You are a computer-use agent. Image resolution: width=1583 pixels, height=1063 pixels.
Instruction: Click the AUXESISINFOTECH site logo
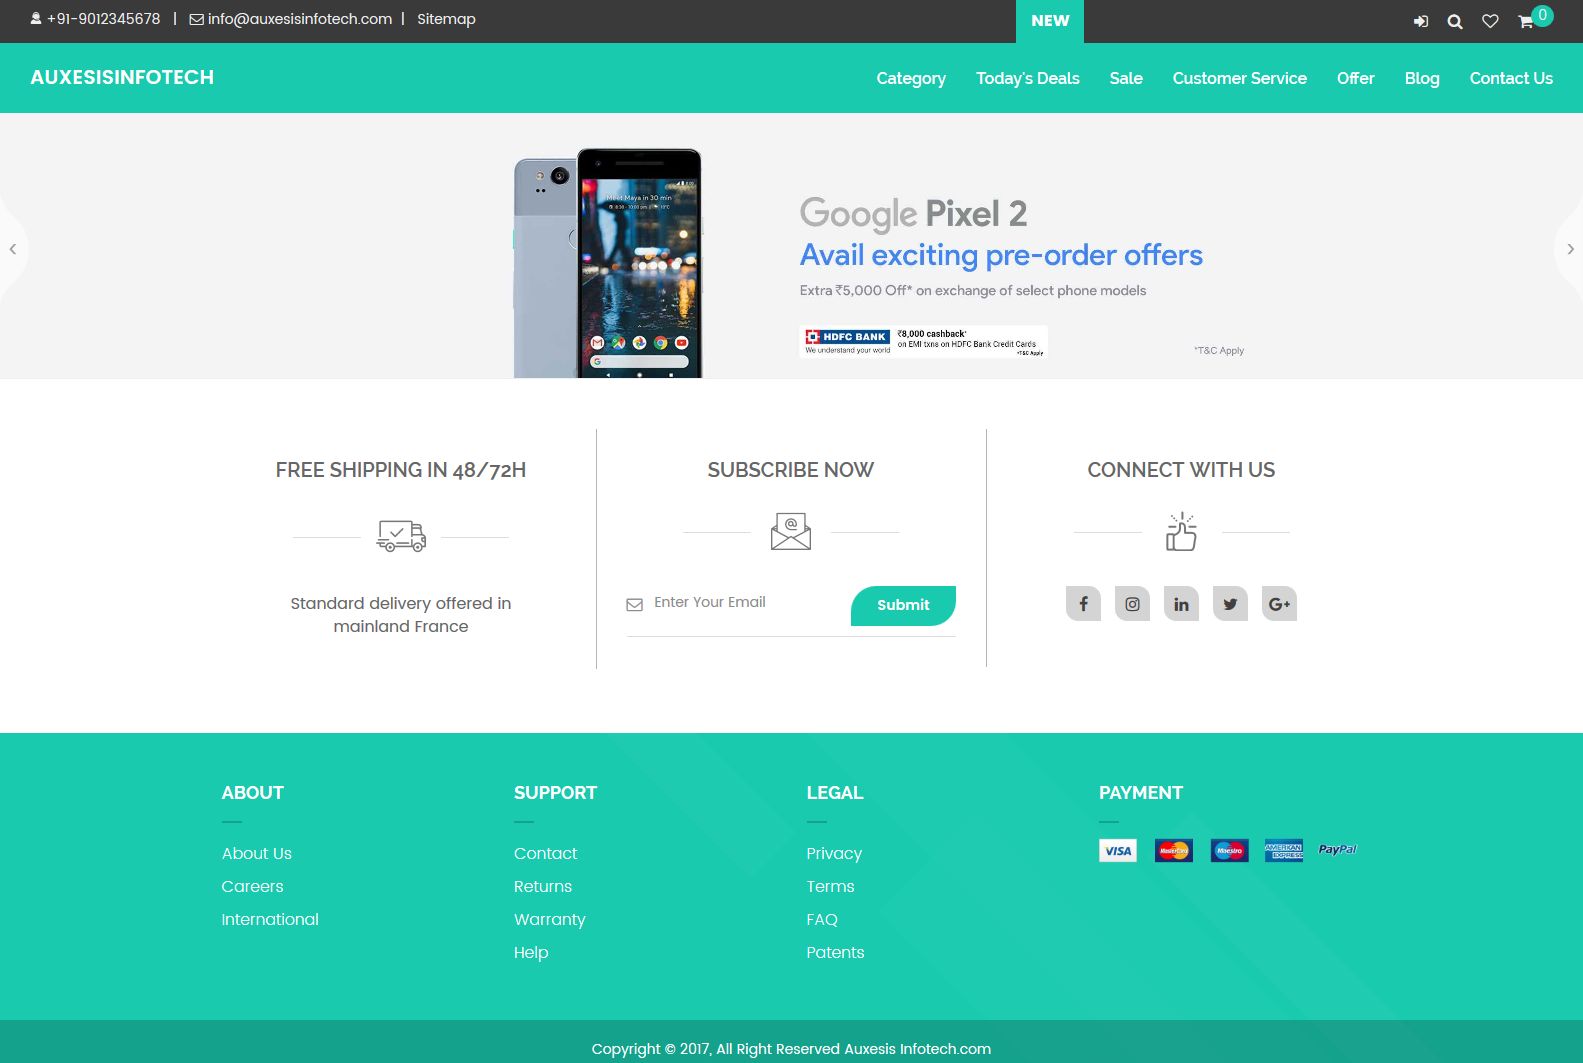pyautogui.click(x=122, y=77)
